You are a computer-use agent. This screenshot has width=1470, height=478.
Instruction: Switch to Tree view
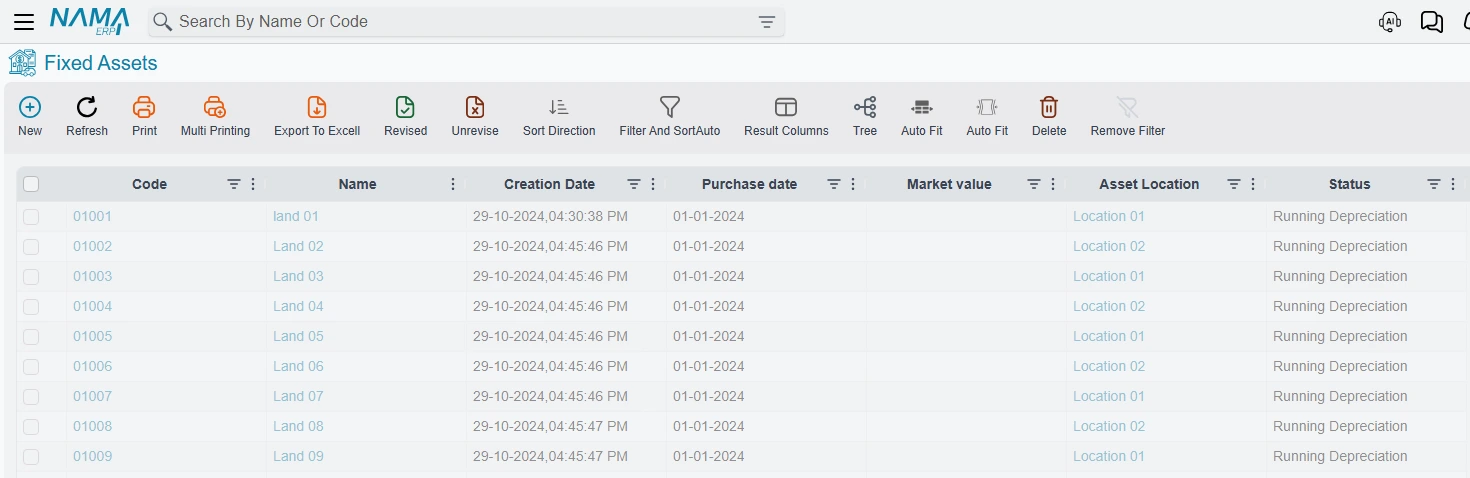click(x=865, y=117)
